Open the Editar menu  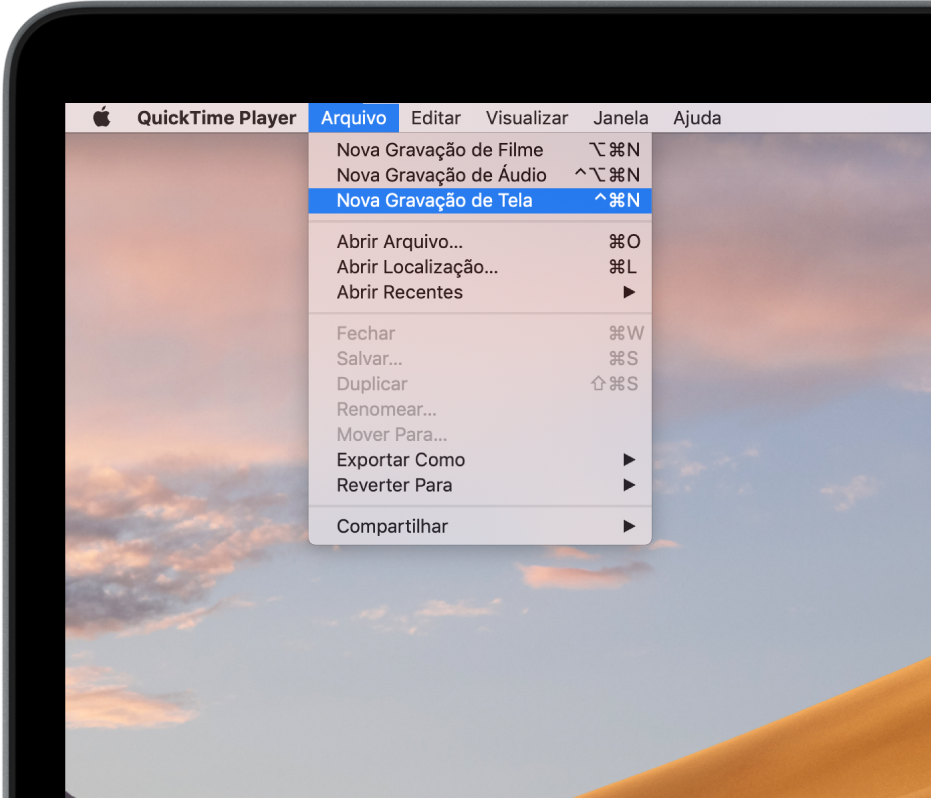pyautogui.click(x=435, y=118)
